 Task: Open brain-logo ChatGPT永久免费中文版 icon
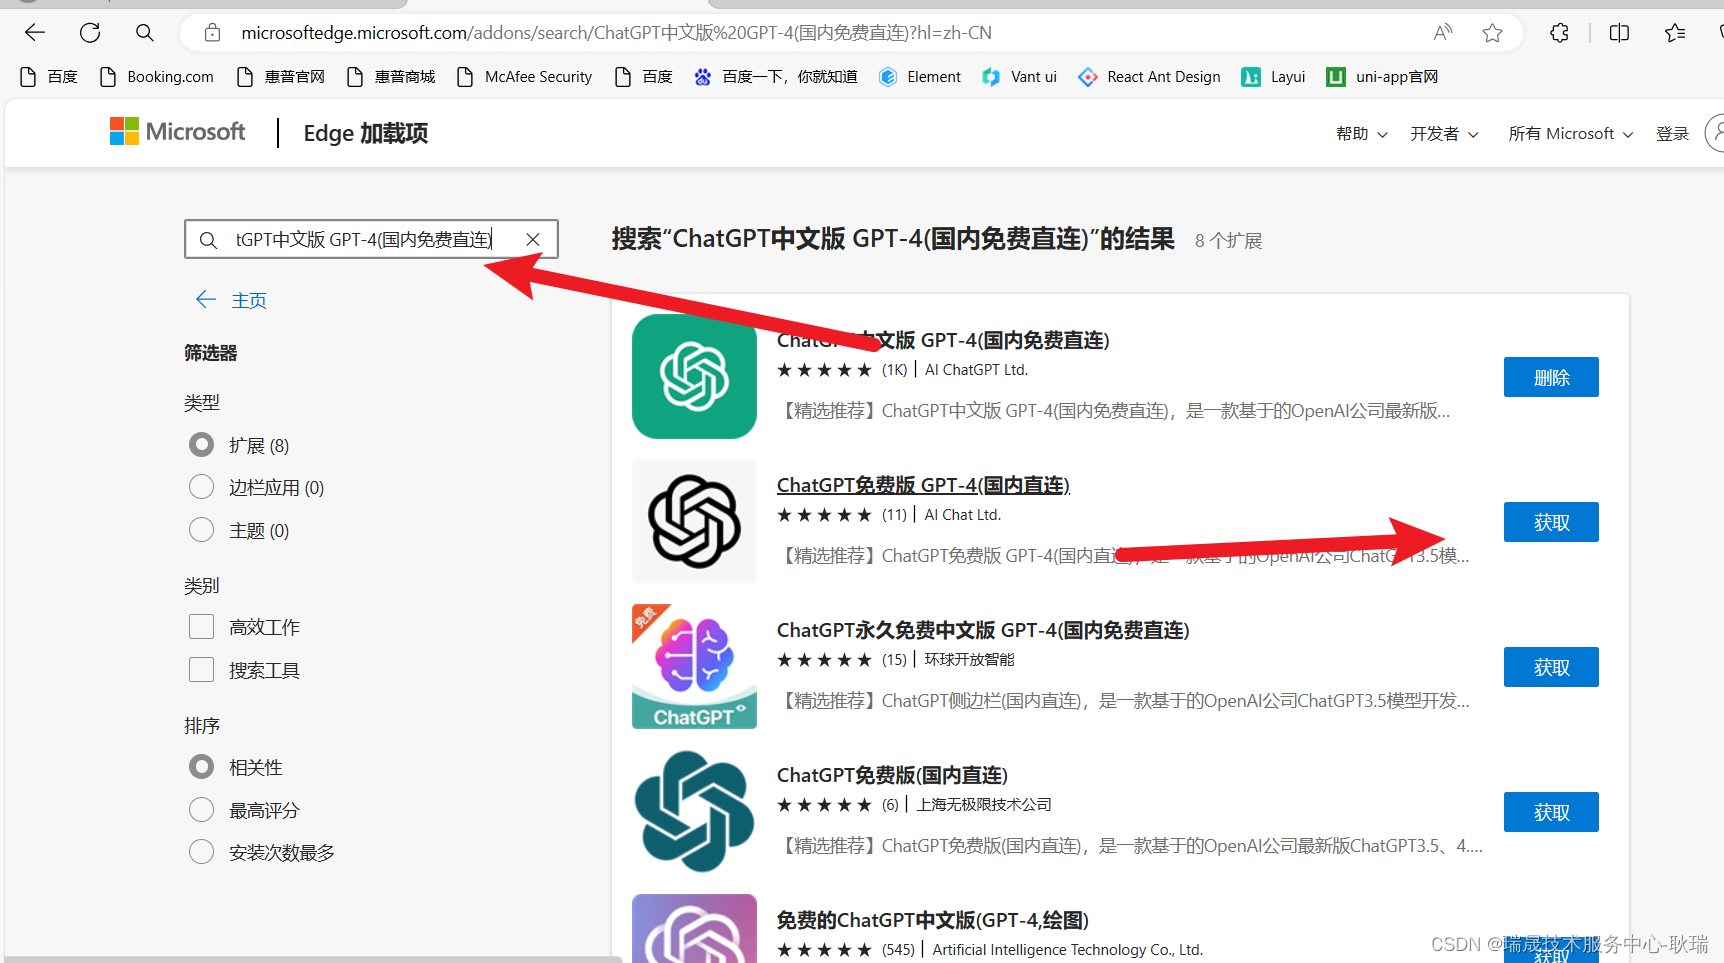tap(694, 666)
